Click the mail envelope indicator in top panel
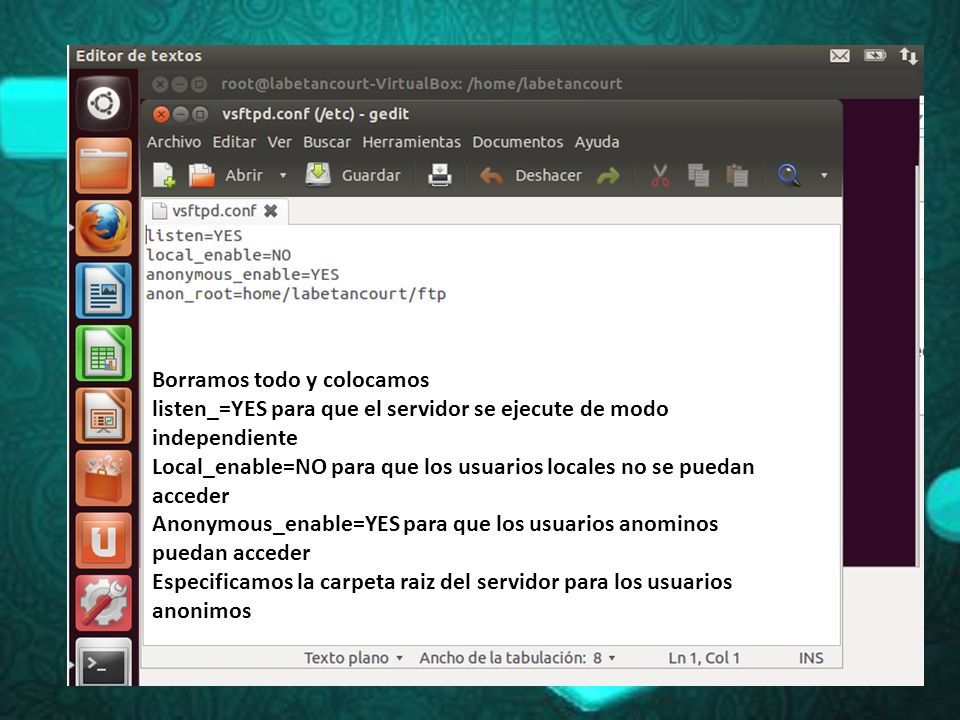This screenshot has width=960, height=720. (x=839, y=56)
